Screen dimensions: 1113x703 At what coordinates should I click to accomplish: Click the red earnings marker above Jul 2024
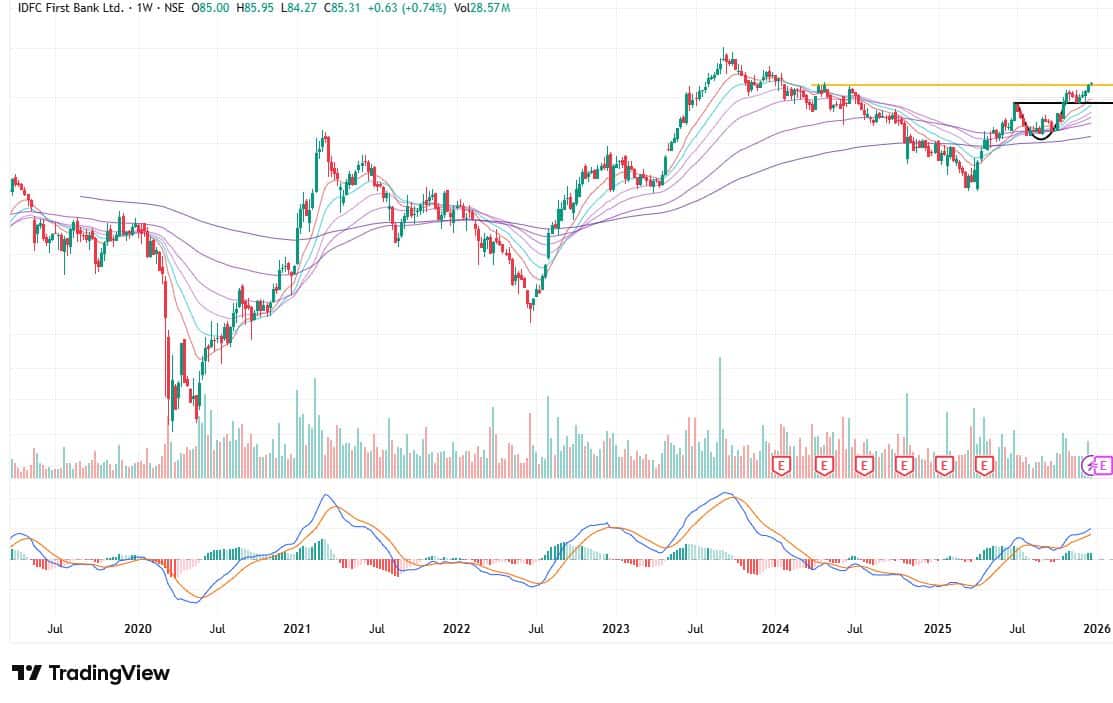(864, 466)
